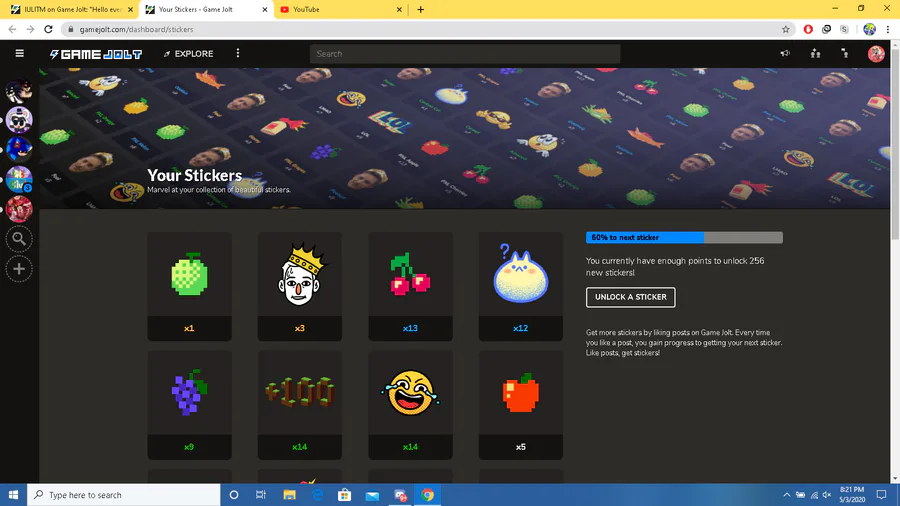The width and height of the screenshot is (900, 506).
Task: Open Microsoft Edge from the taskbar
Action: tap(317, 495)
